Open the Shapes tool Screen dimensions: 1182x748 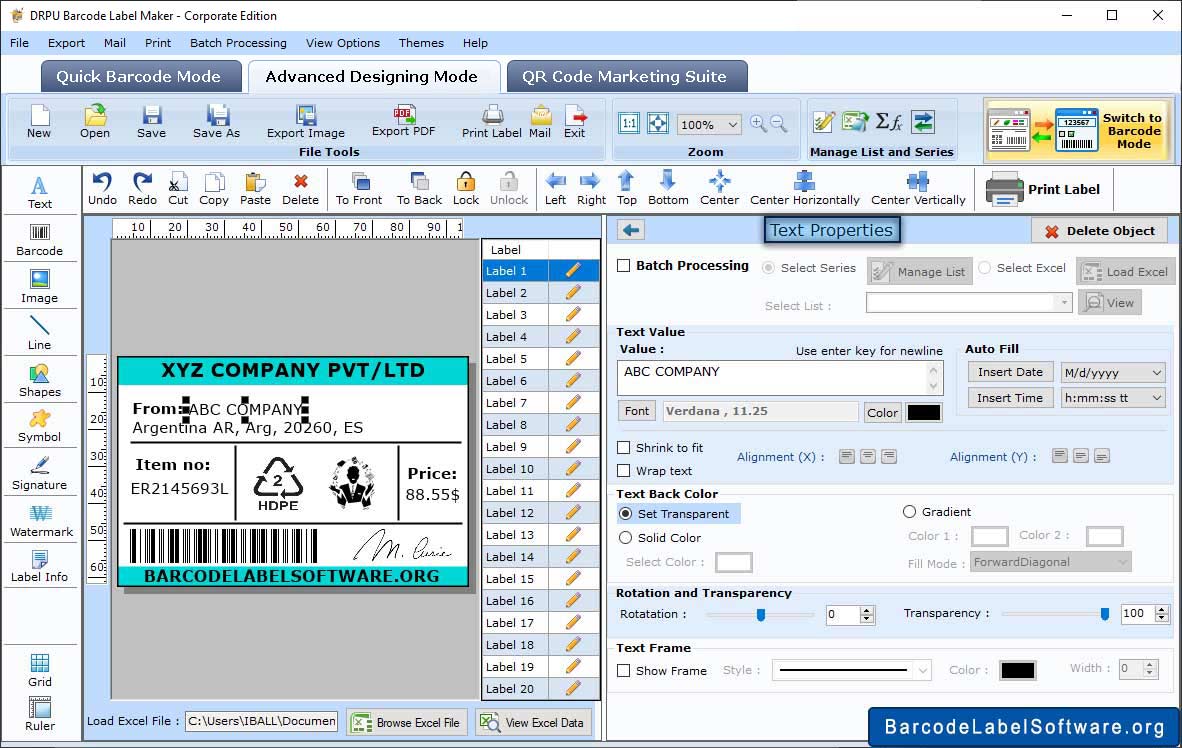pos(39,381)
